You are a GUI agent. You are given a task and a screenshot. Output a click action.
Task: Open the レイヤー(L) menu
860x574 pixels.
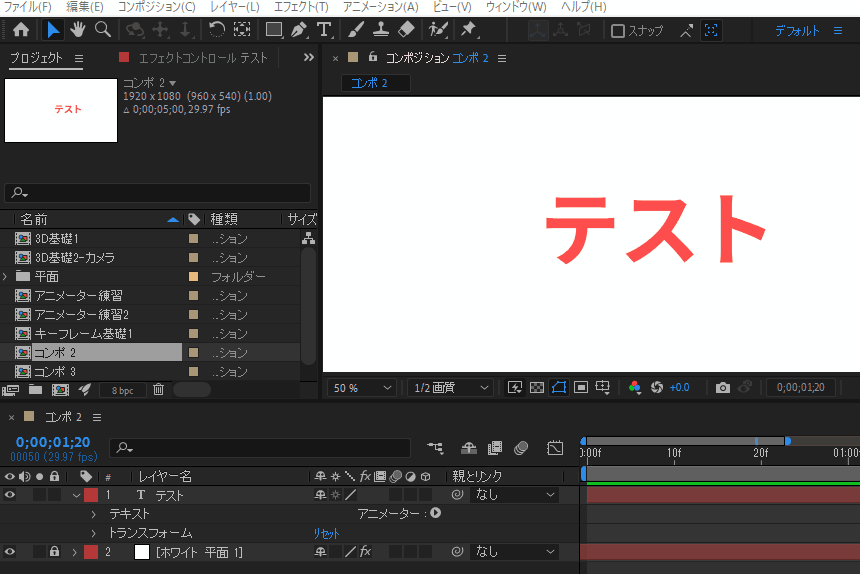tap(235, 7)
